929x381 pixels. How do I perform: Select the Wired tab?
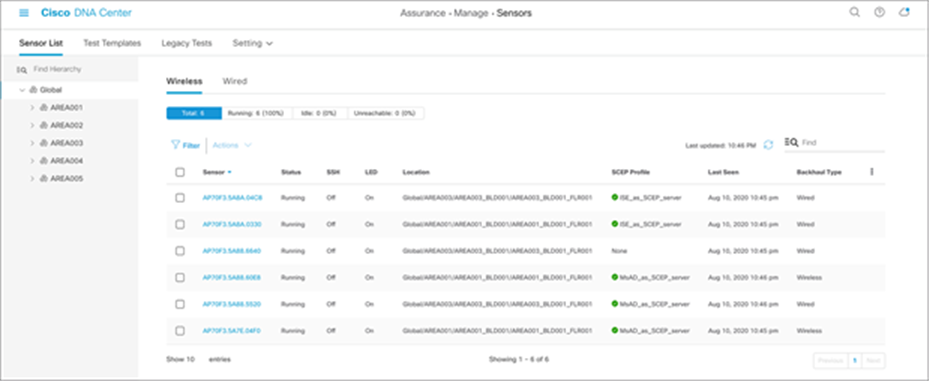coord(235,81)
